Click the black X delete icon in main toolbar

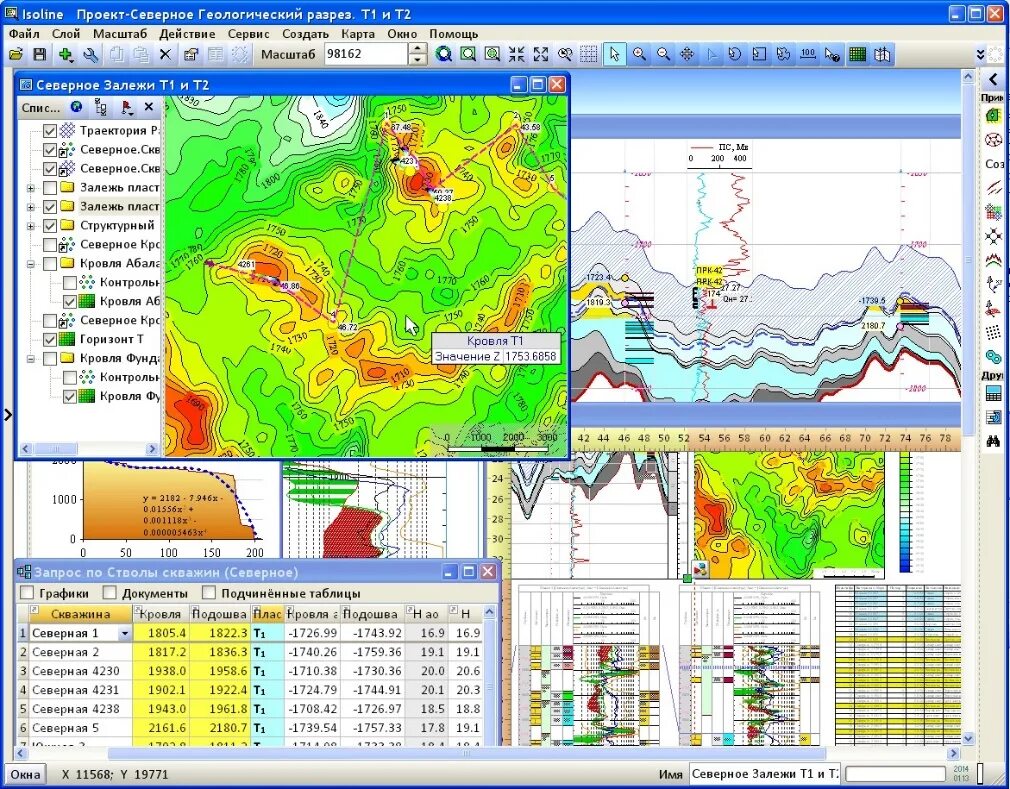coord(165,55)
